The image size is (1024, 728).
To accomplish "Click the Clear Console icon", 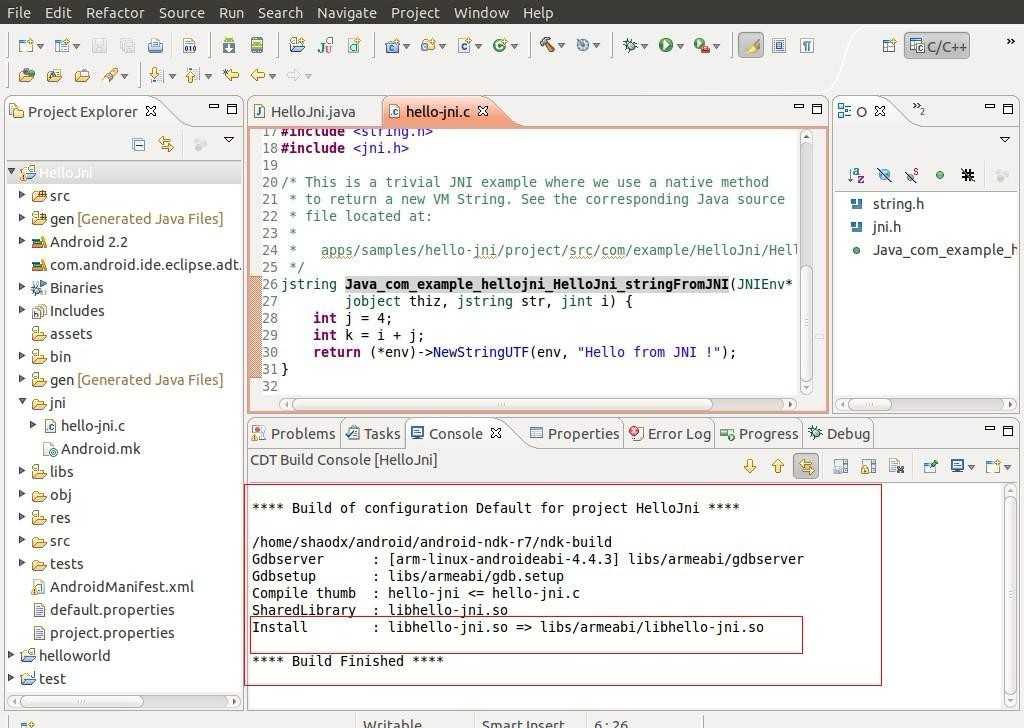I will (897, 466).
